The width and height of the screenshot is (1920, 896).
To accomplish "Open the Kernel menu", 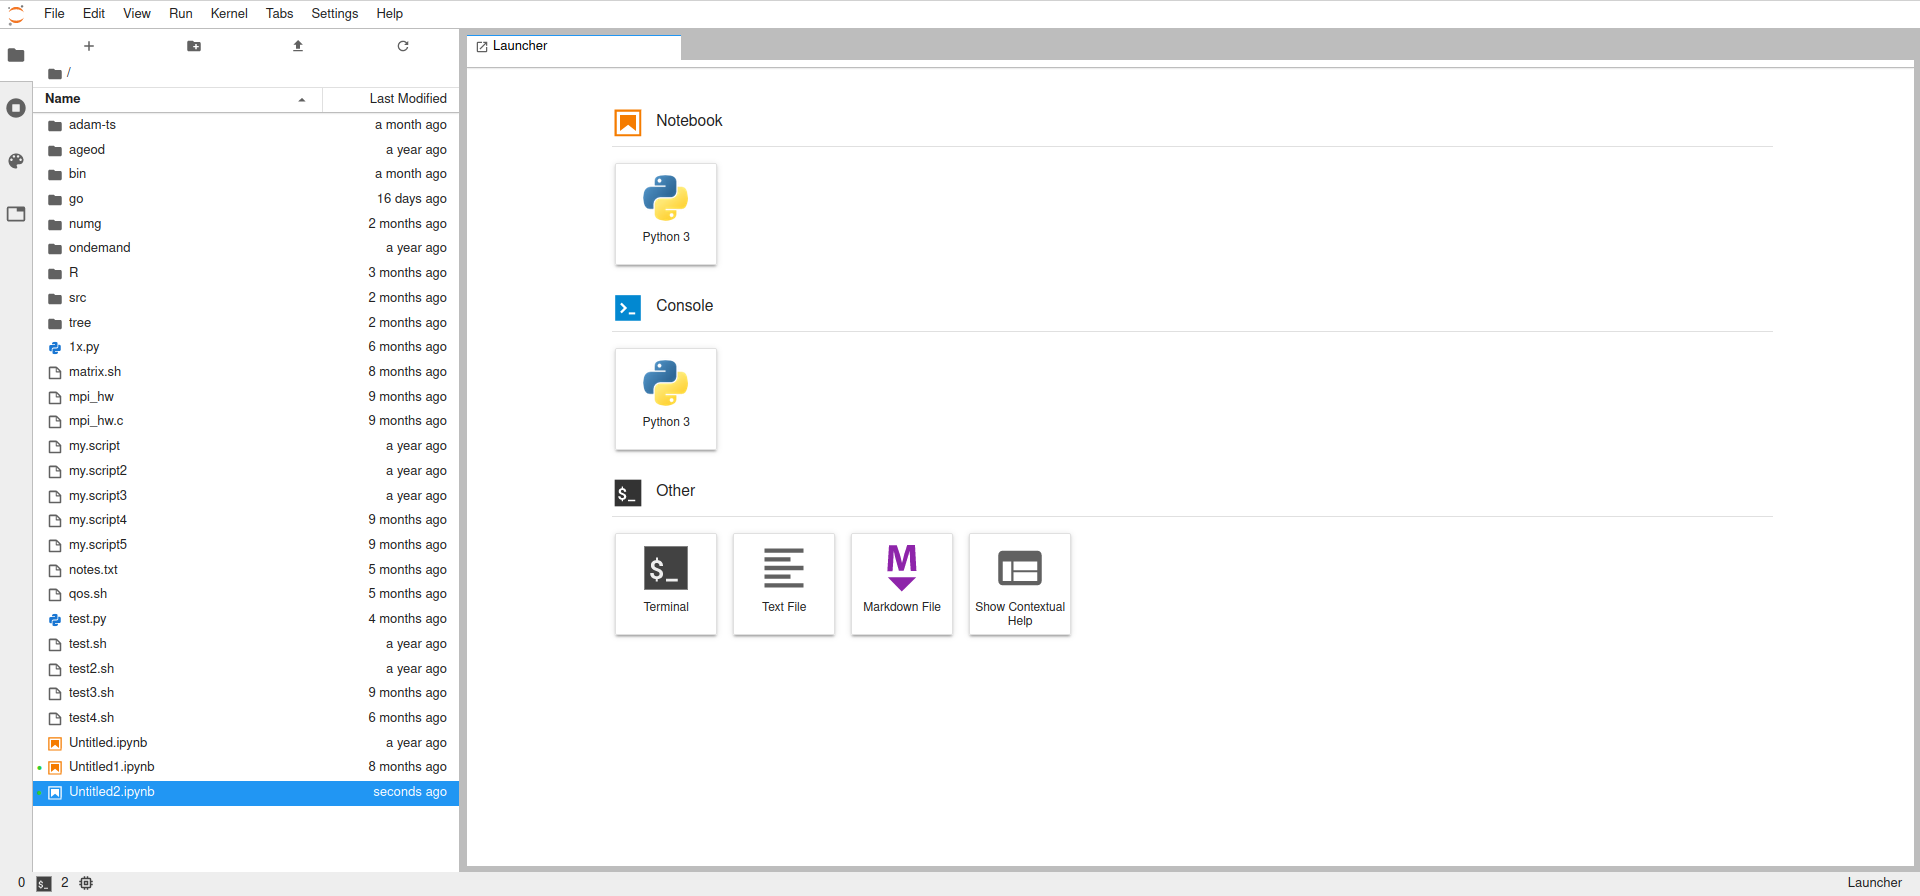I will click(x=229, y=14).
